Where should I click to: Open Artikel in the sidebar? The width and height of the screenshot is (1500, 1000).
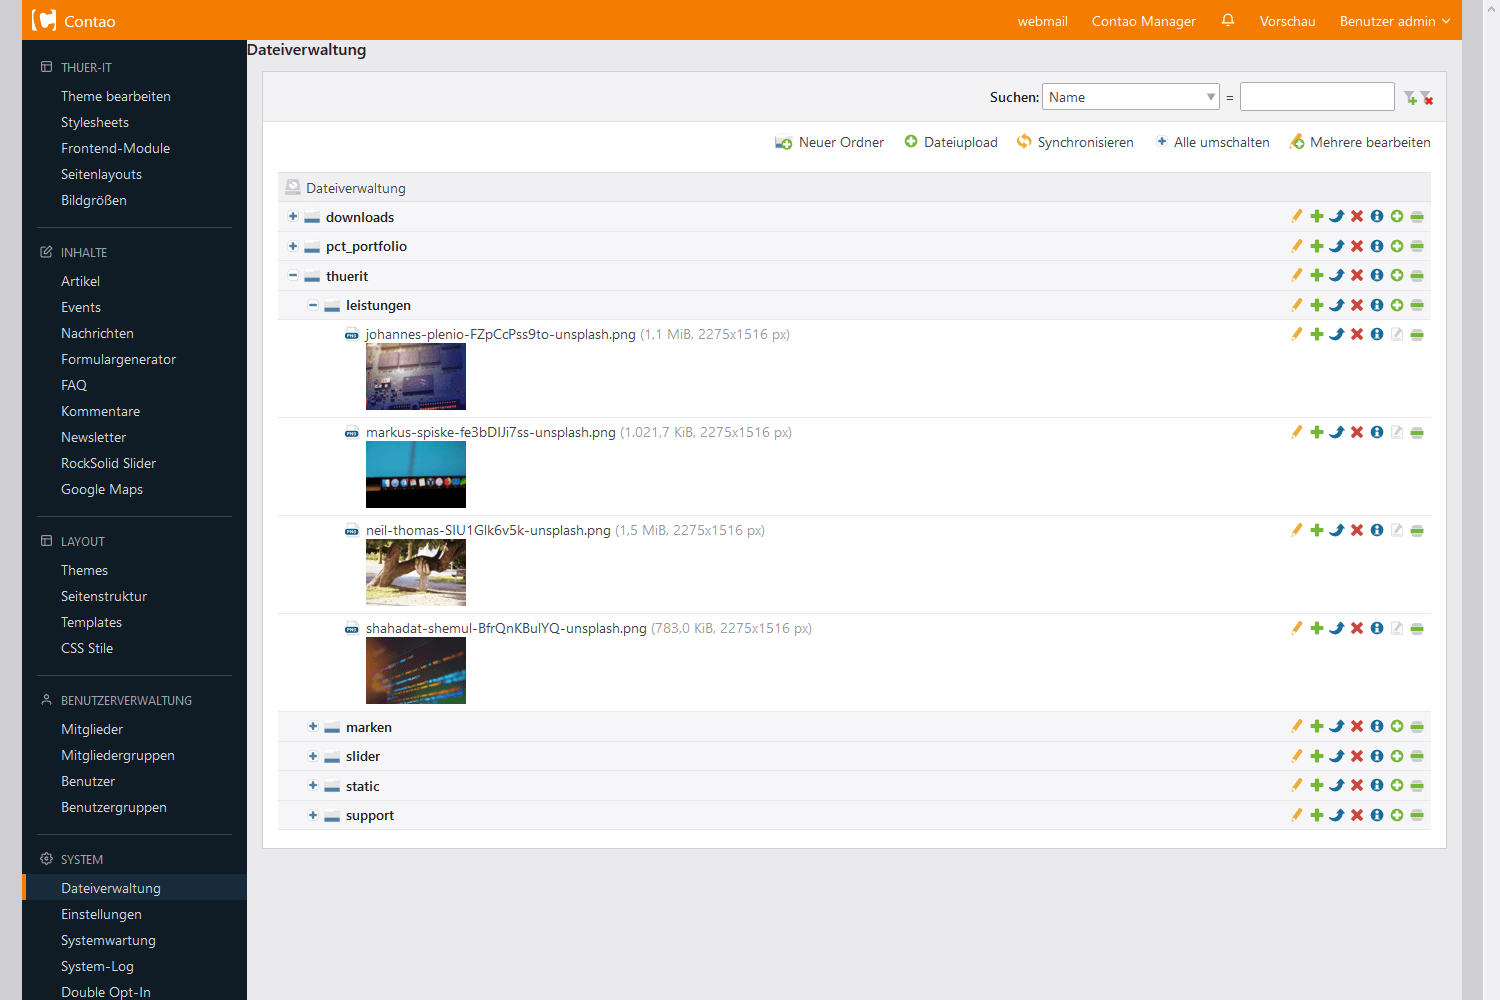[x=80, y=281]
